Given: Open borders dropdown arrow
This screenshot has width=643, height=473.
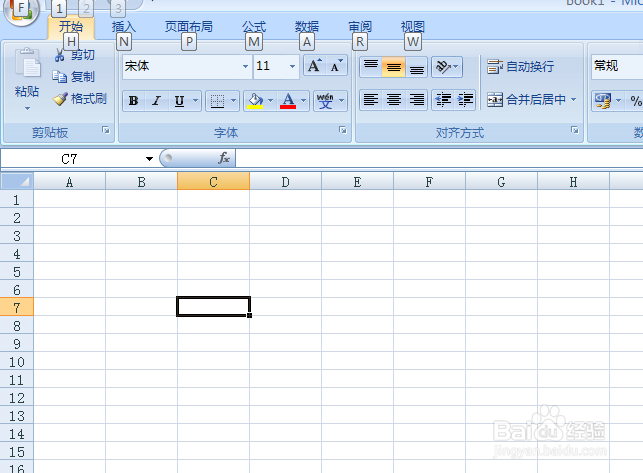Looking at the screenshot, I should pos(233,101).
